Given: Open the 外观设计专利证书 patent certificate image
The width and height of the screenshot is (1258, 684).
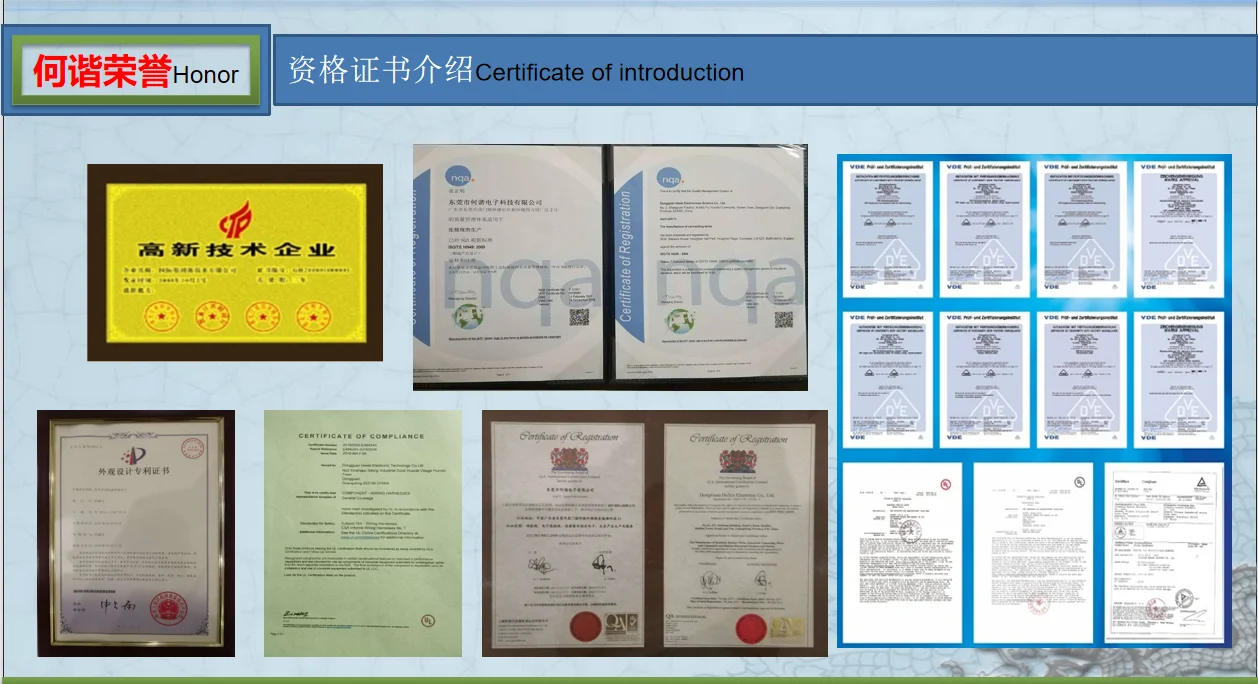Looking at the screenshot, I should point(136,533).
